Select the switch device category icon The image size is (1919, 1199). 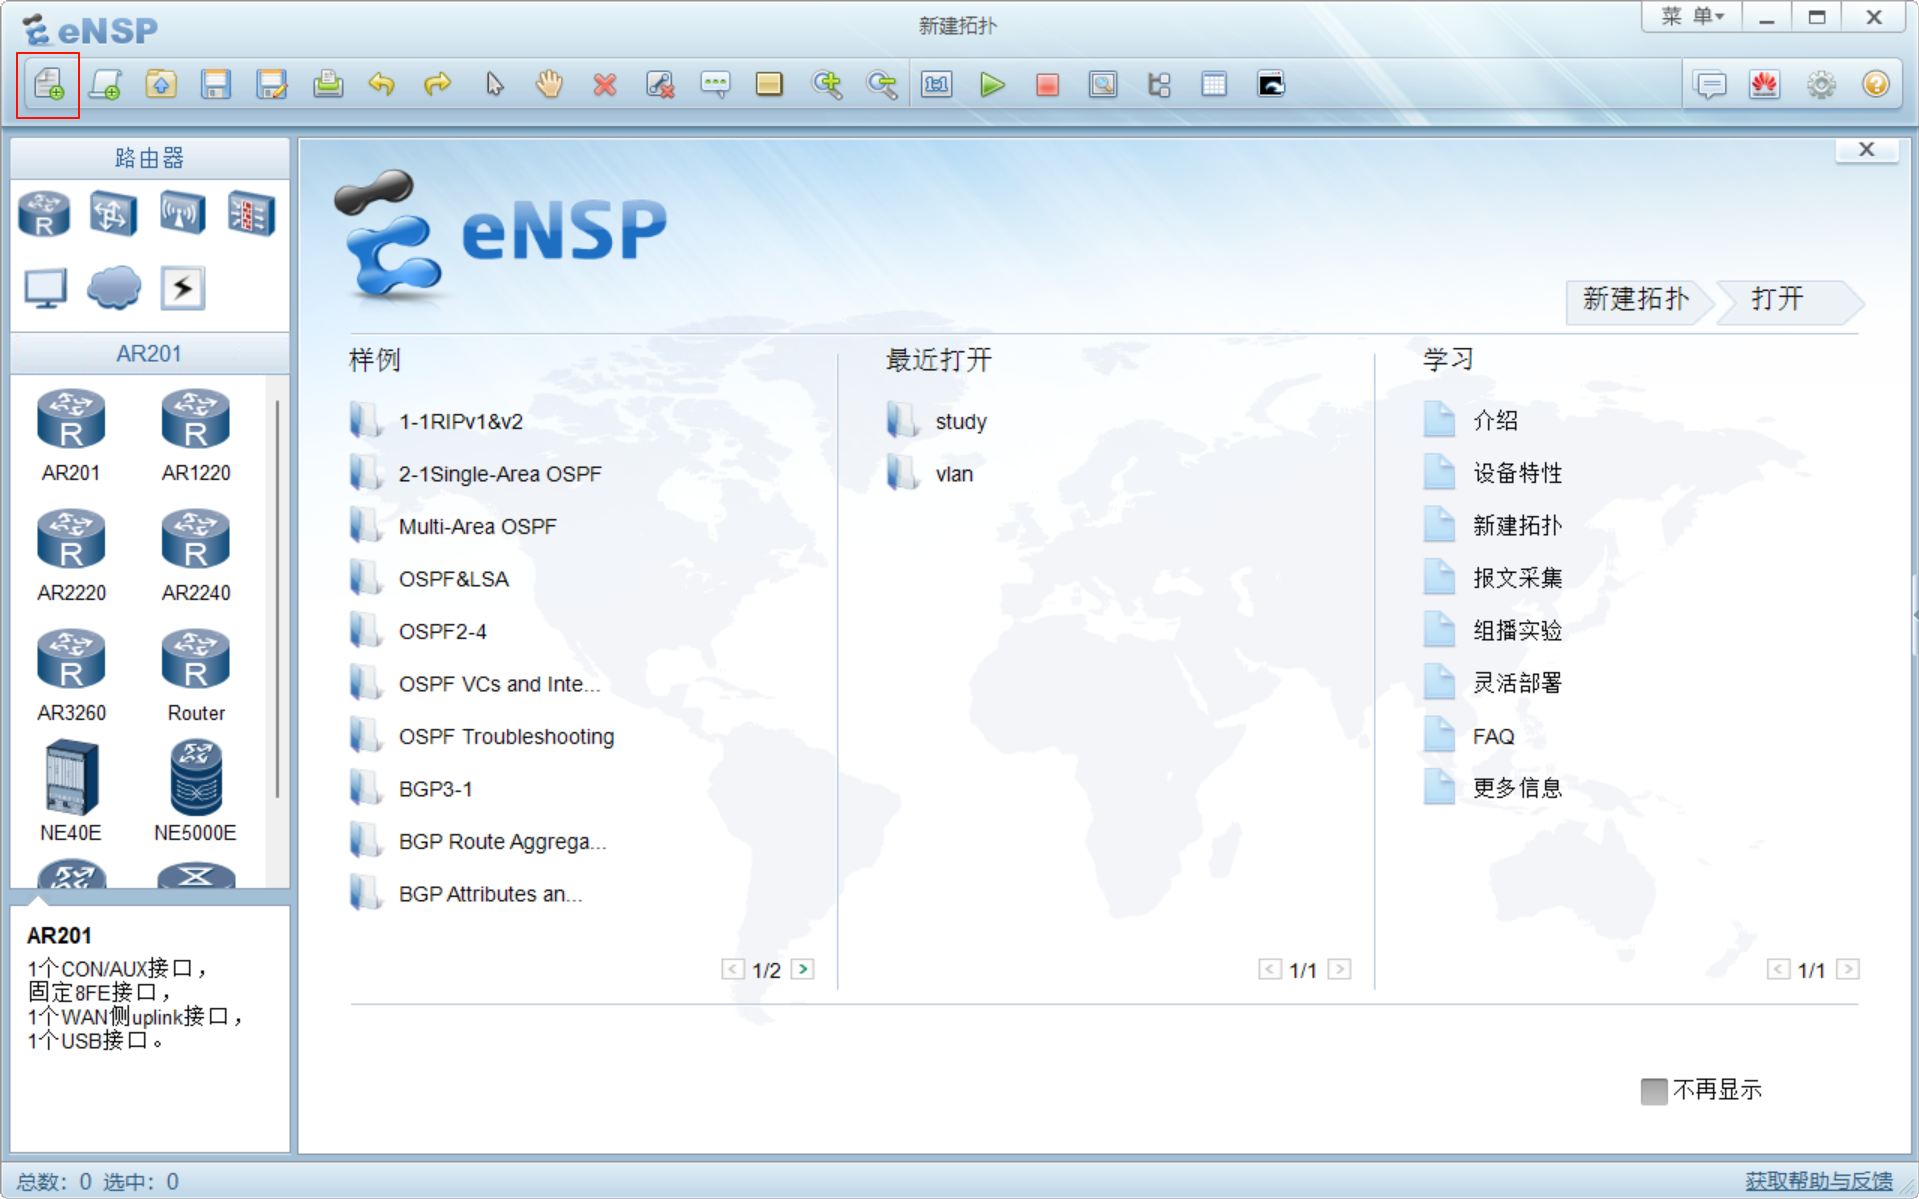pyautogui.click(x=113, y=214)
